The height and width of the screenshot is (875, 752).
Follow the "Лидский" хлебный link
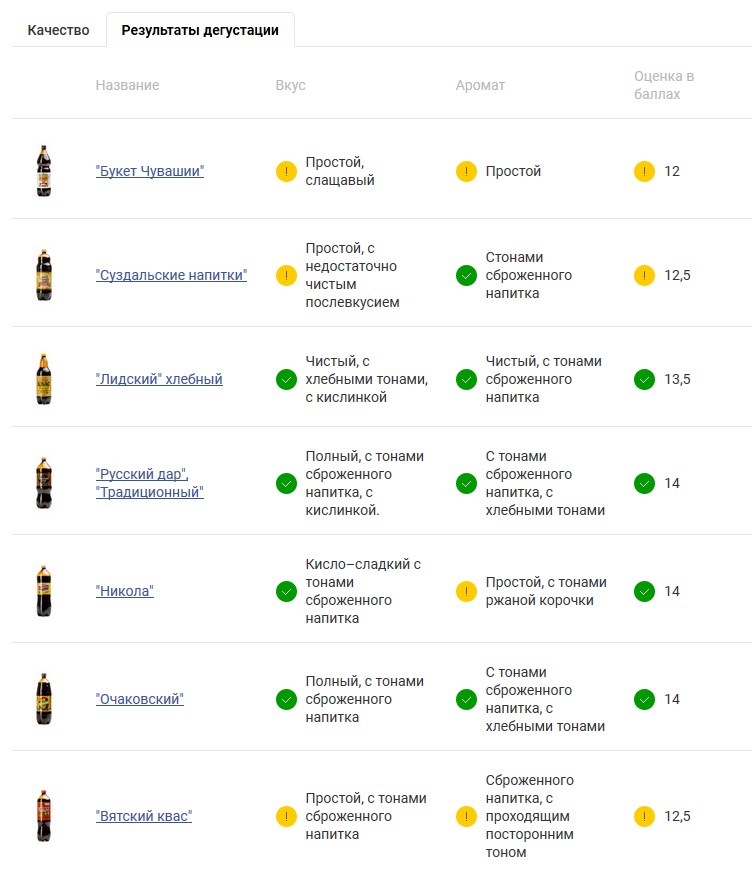pos(159,379)
